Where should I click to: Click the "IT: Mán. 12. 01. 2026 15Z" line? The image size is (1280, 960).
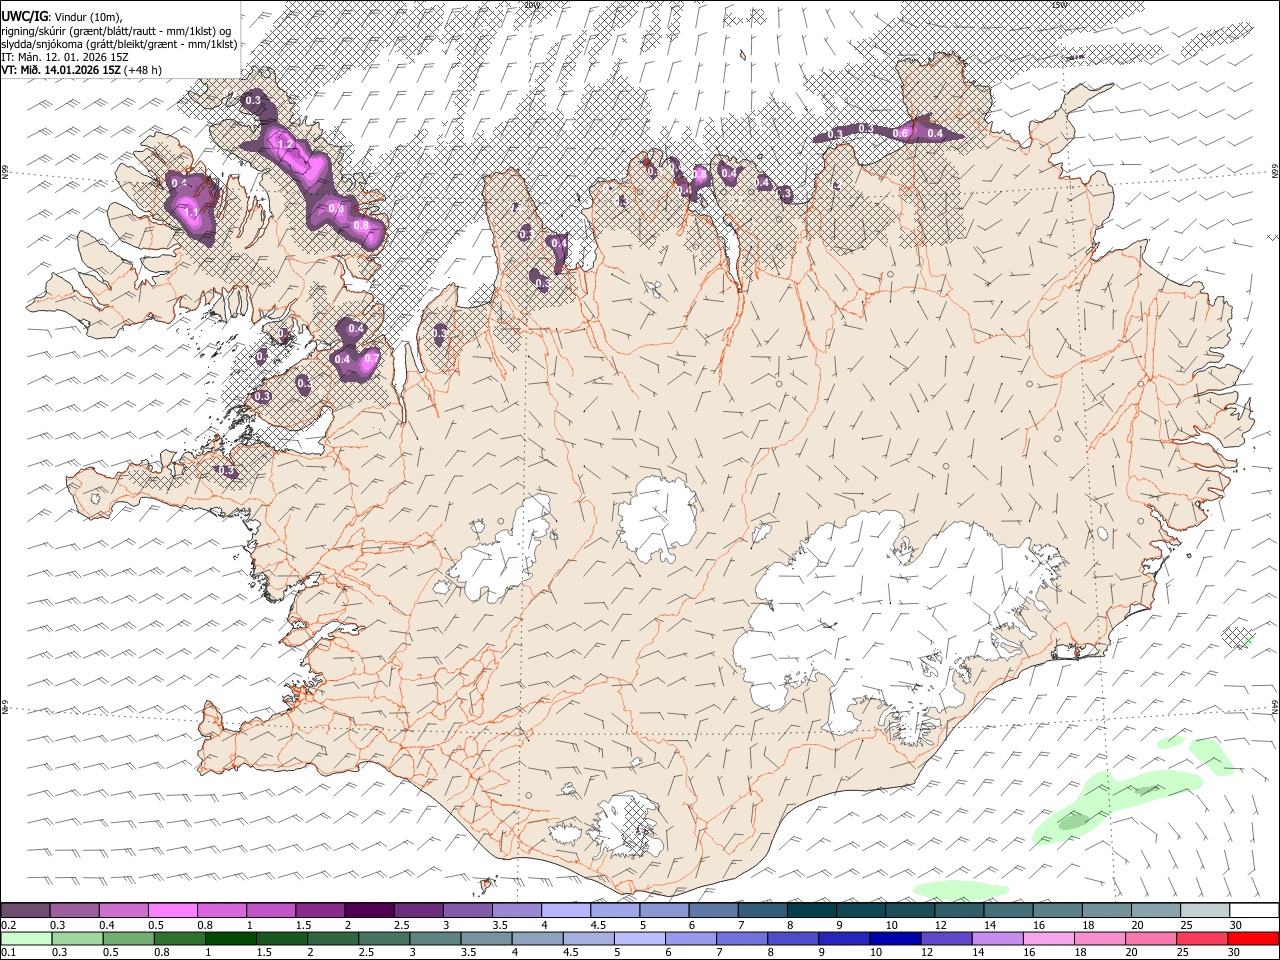click(65, 57)
